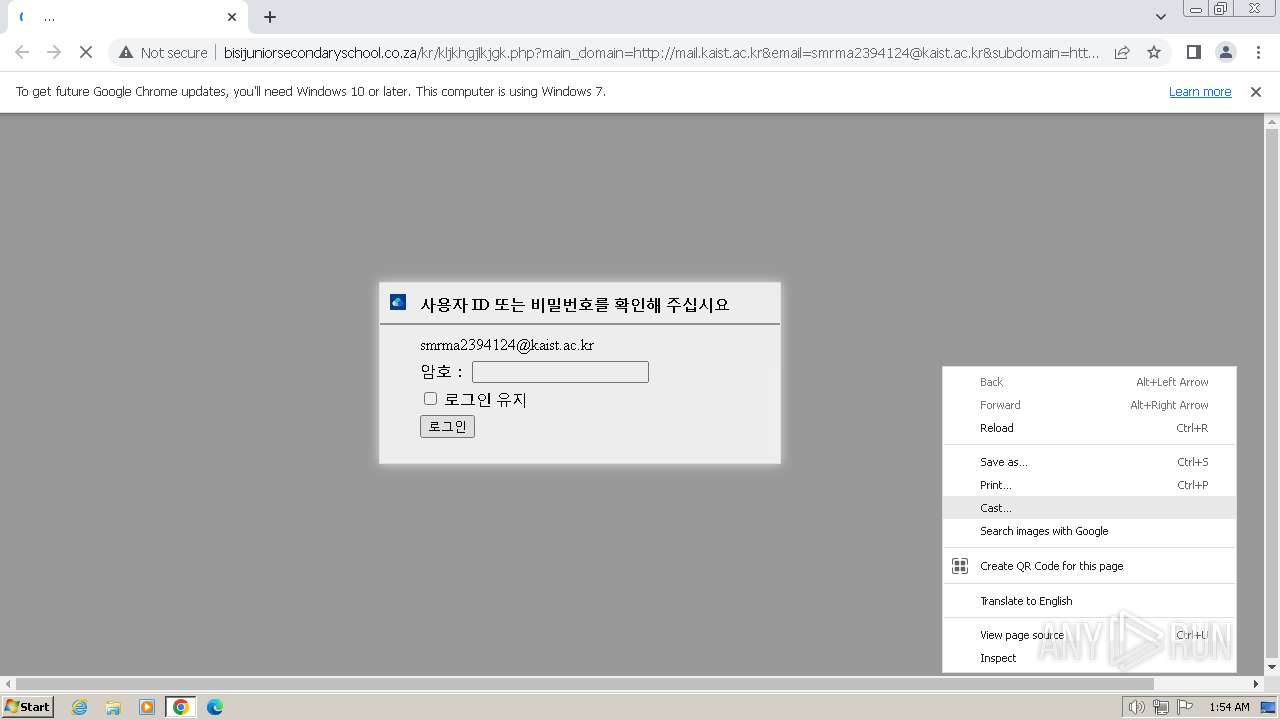Click the 로그인 button
Image resolution: width=1280 pixels, height=720 pixels.
(x=447, y=426)
